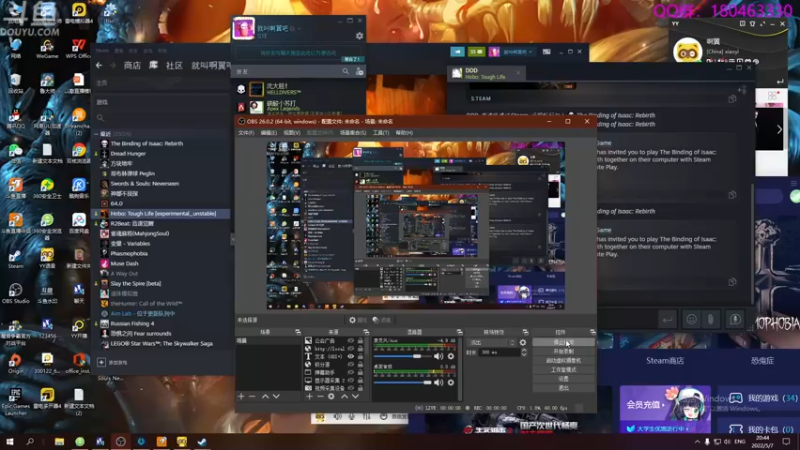Open Steam friends list settings gear
Screen dimensions: 800x450
pyautogui.click(x=360, y=36)
